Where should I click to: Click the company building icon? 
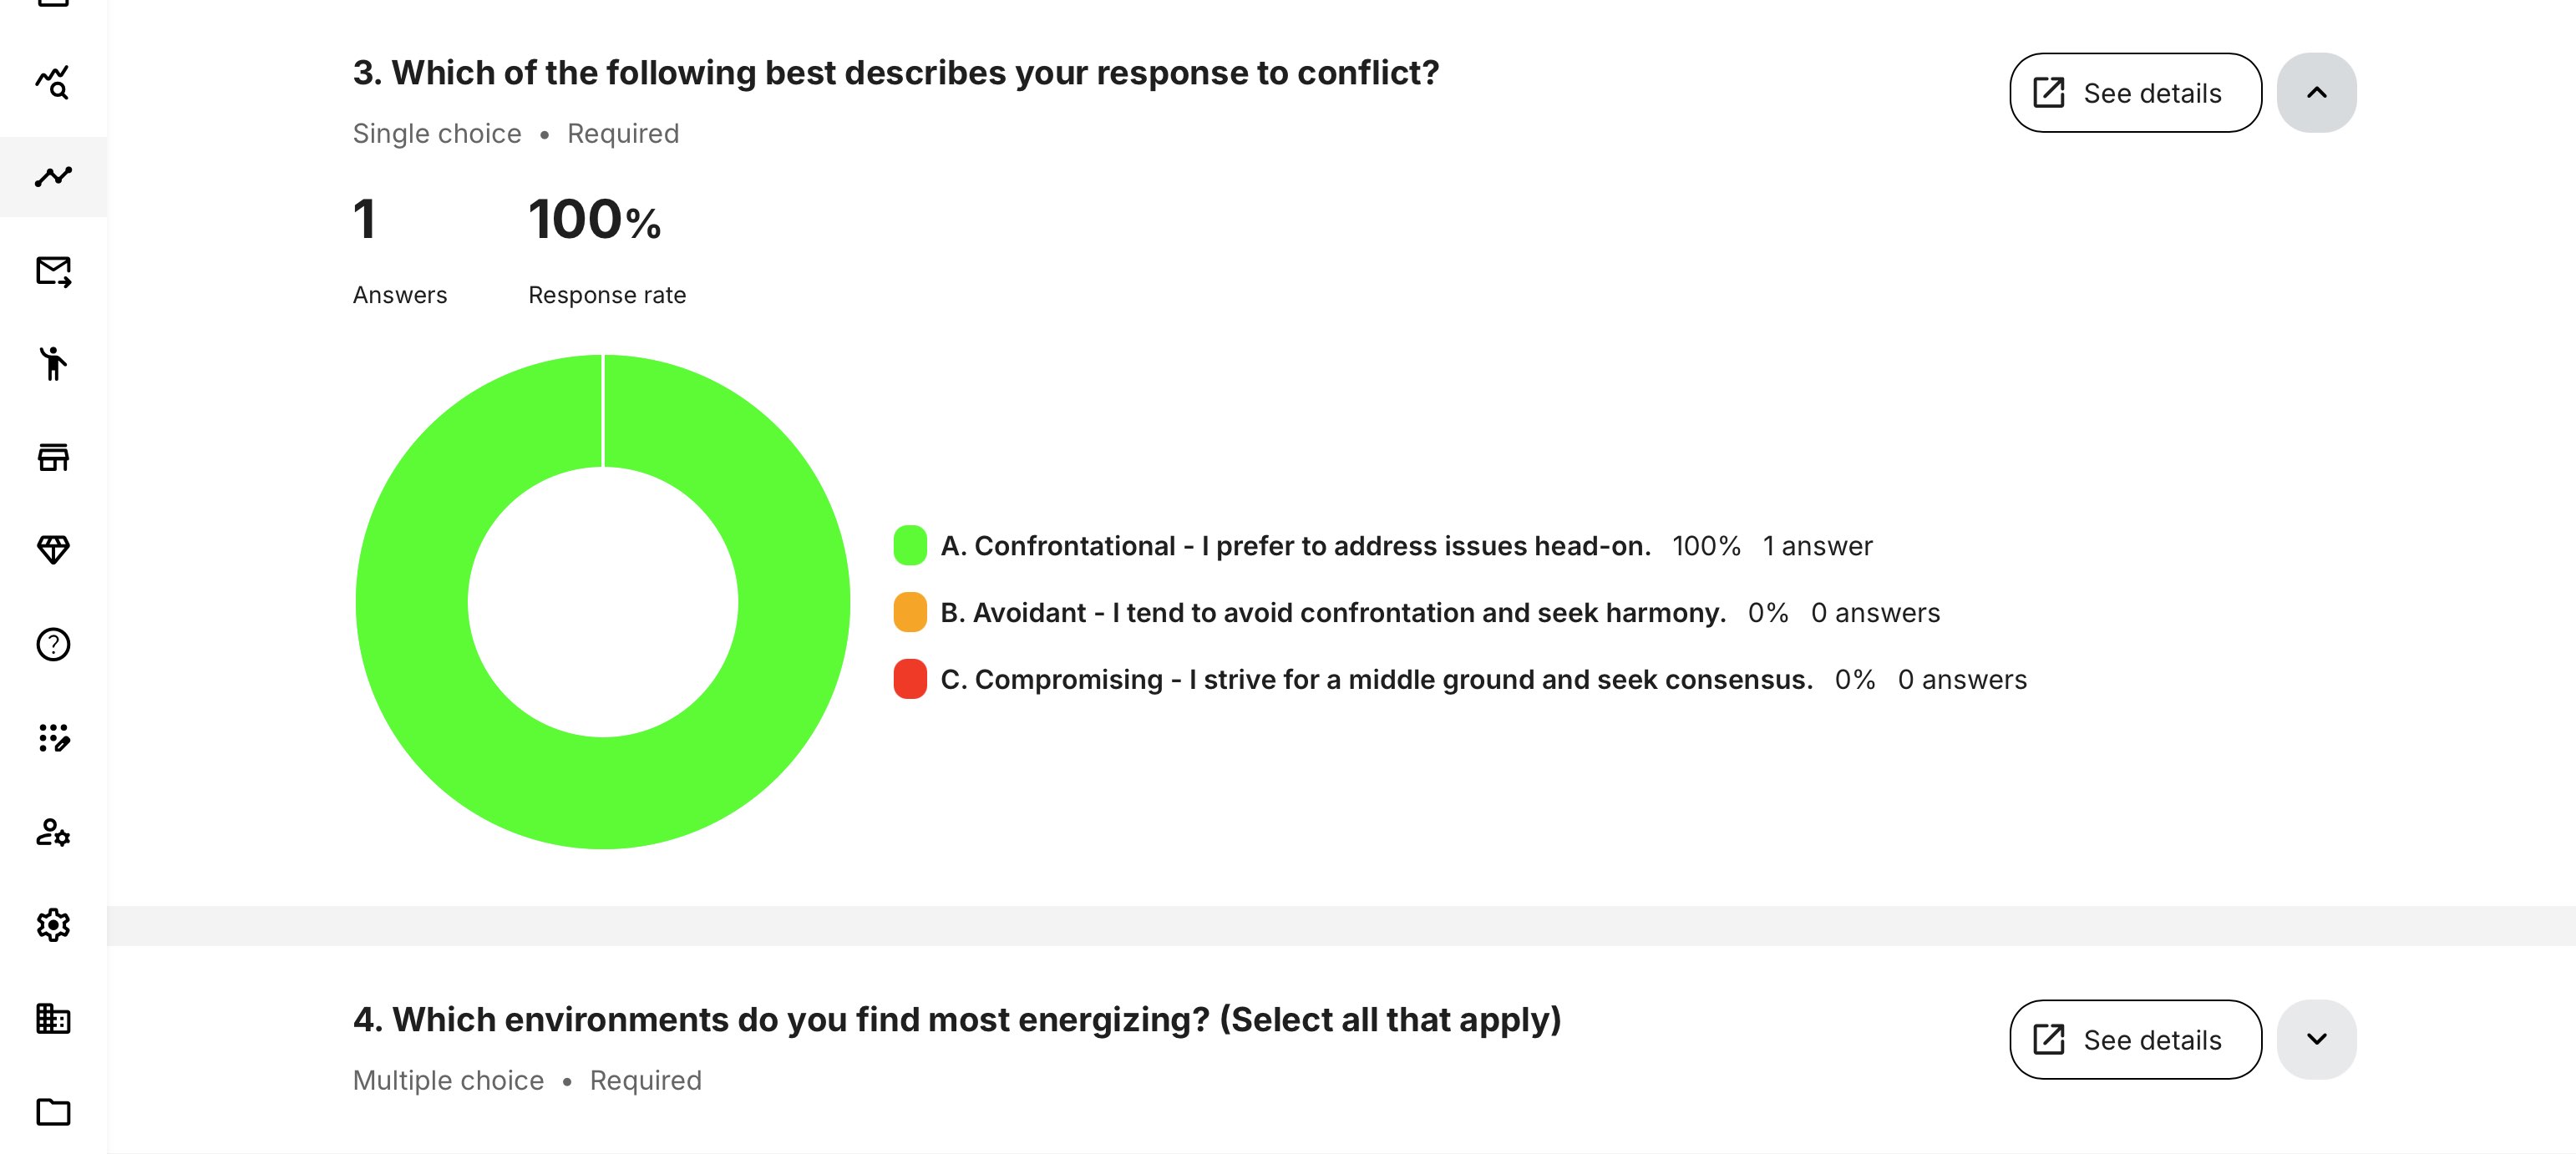tap(54, 1019)
